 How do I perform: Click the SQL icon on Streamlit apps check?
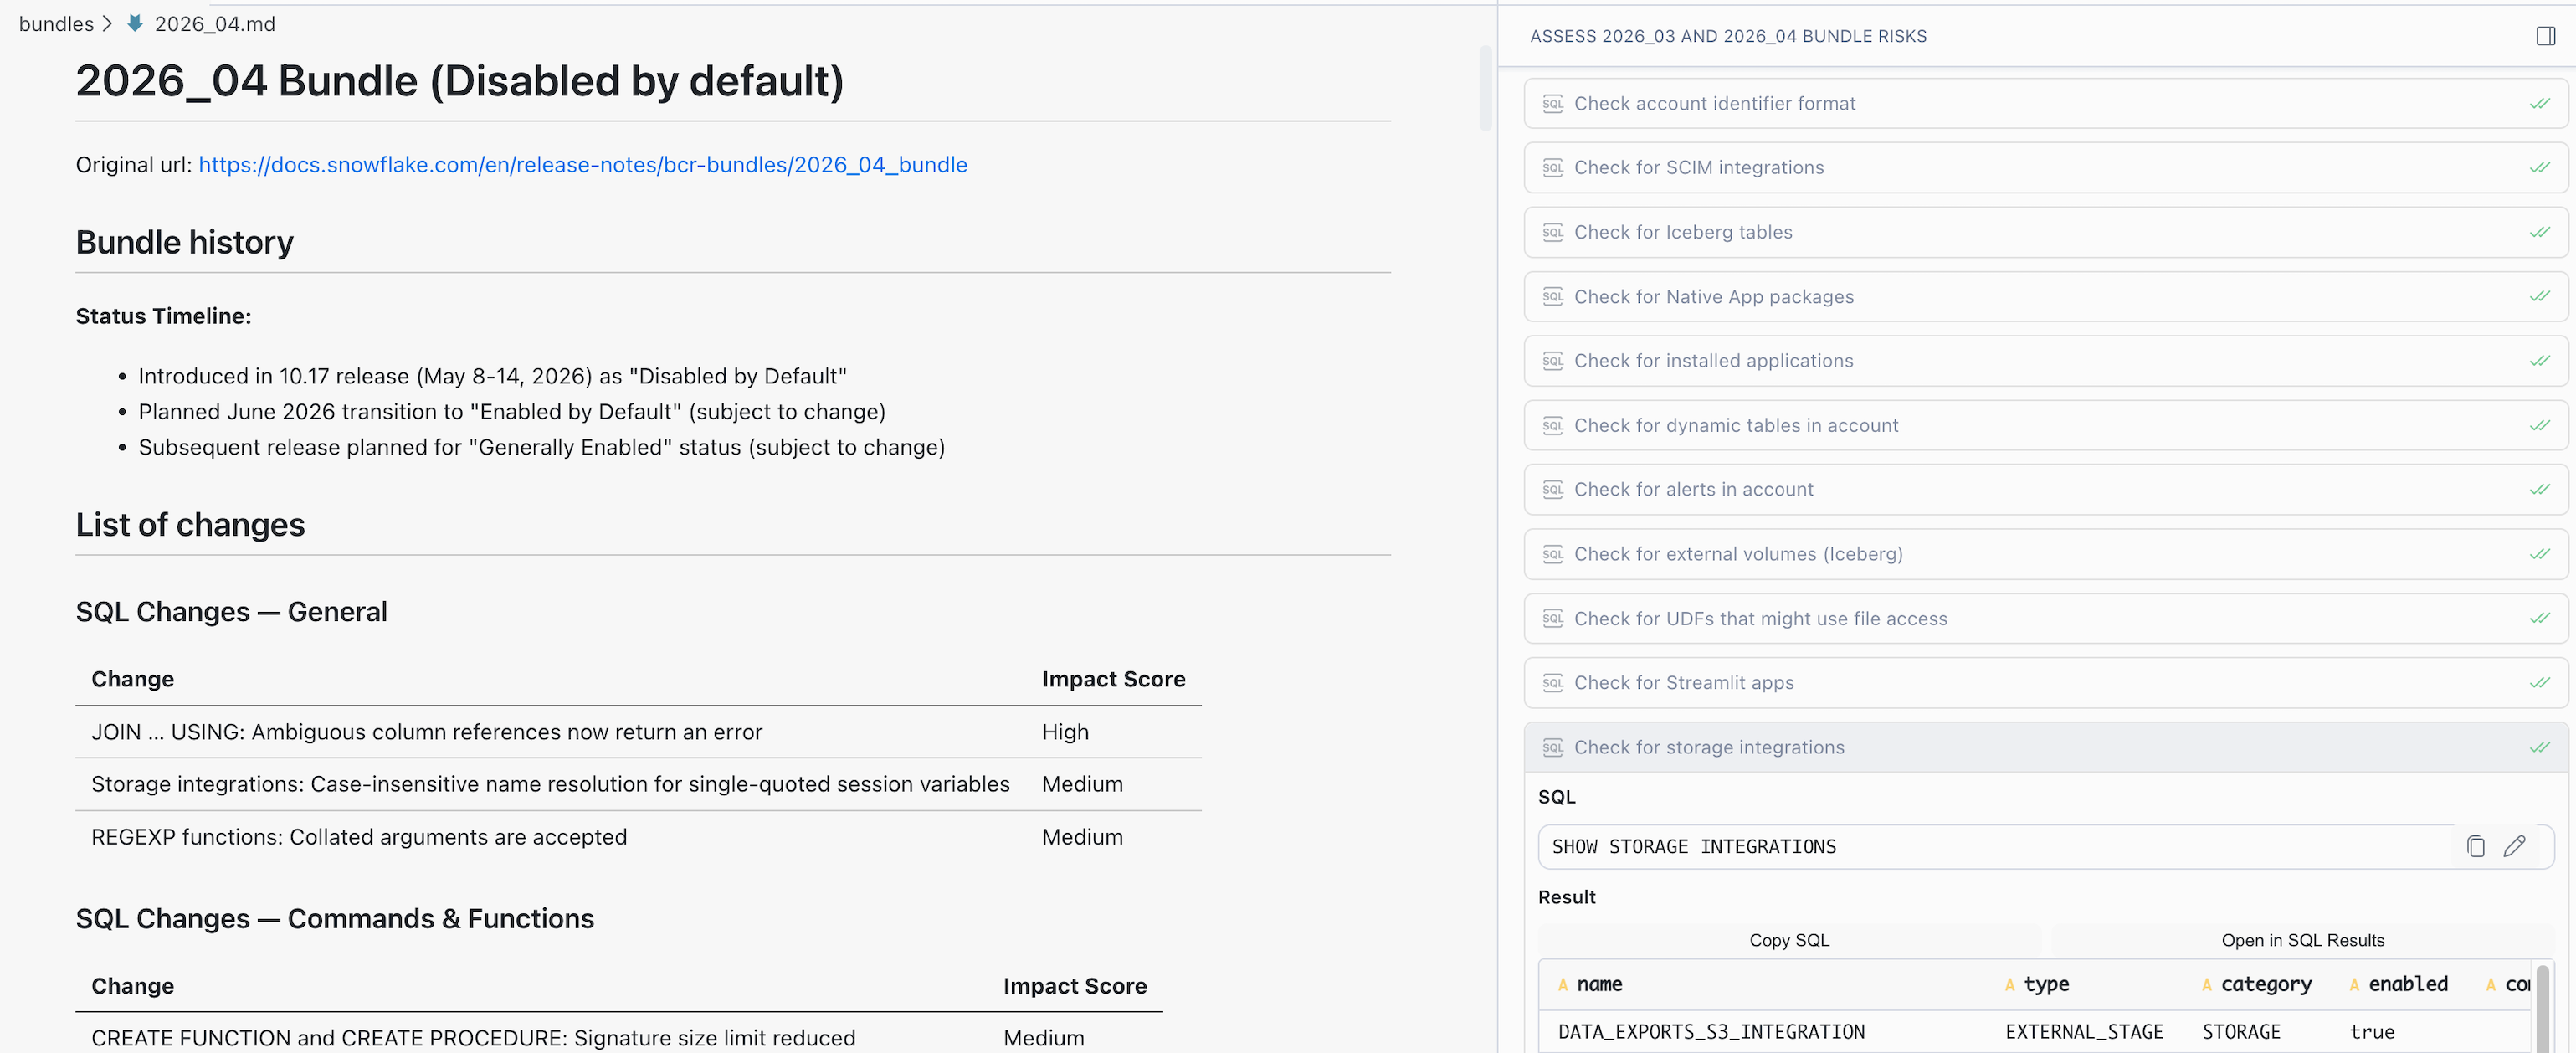(1552, 683)
